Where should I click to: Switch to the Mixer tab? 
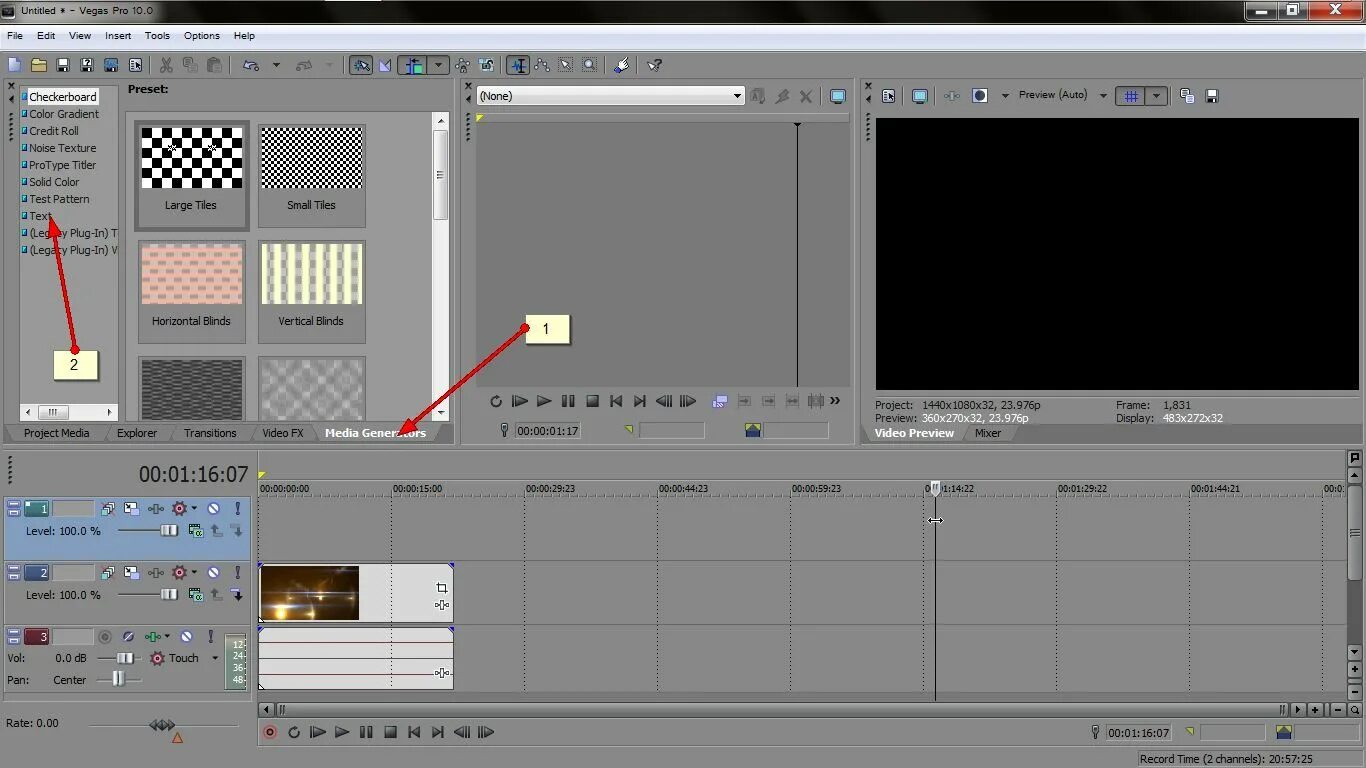(988, 433)
